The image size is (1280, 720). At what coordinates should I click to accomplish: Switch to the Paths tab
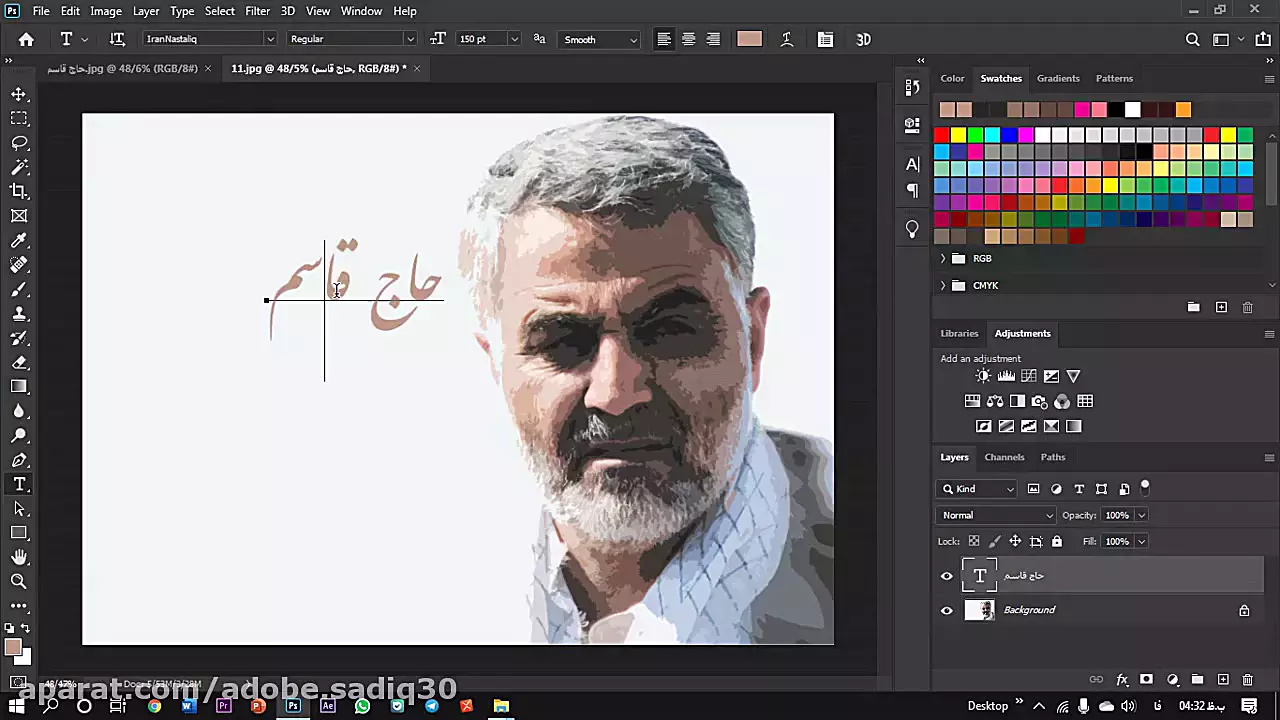pyautogui.click(x=1053, y=457)
